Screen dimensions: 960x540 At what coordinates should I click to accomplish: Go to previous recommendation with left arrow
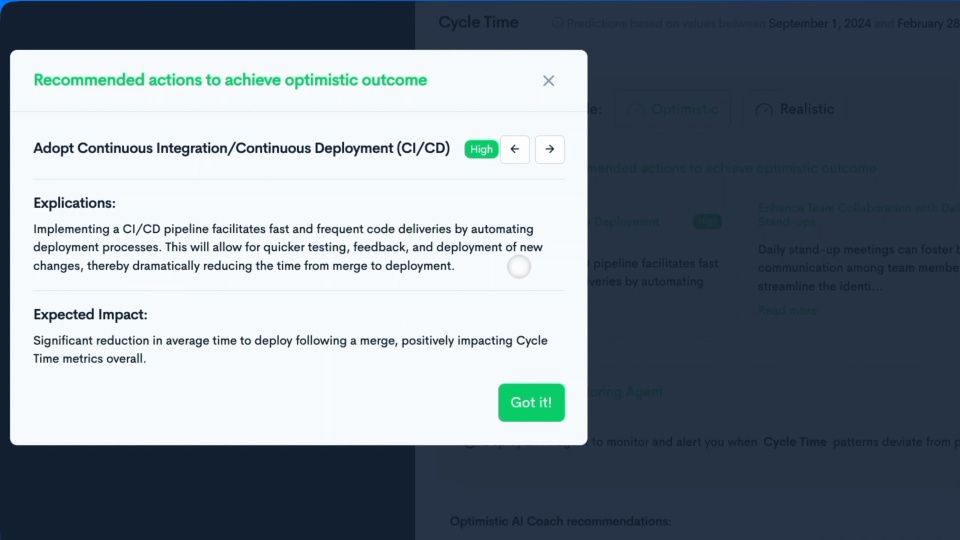(x=515, y=149)
